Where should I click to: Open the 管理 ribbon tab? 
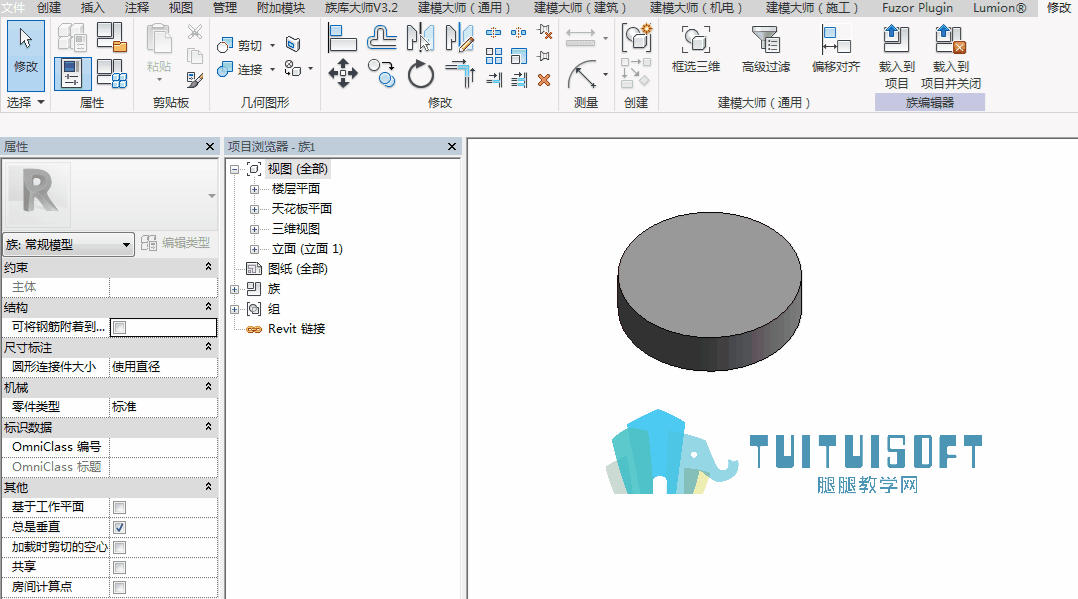tap(225, 8)
